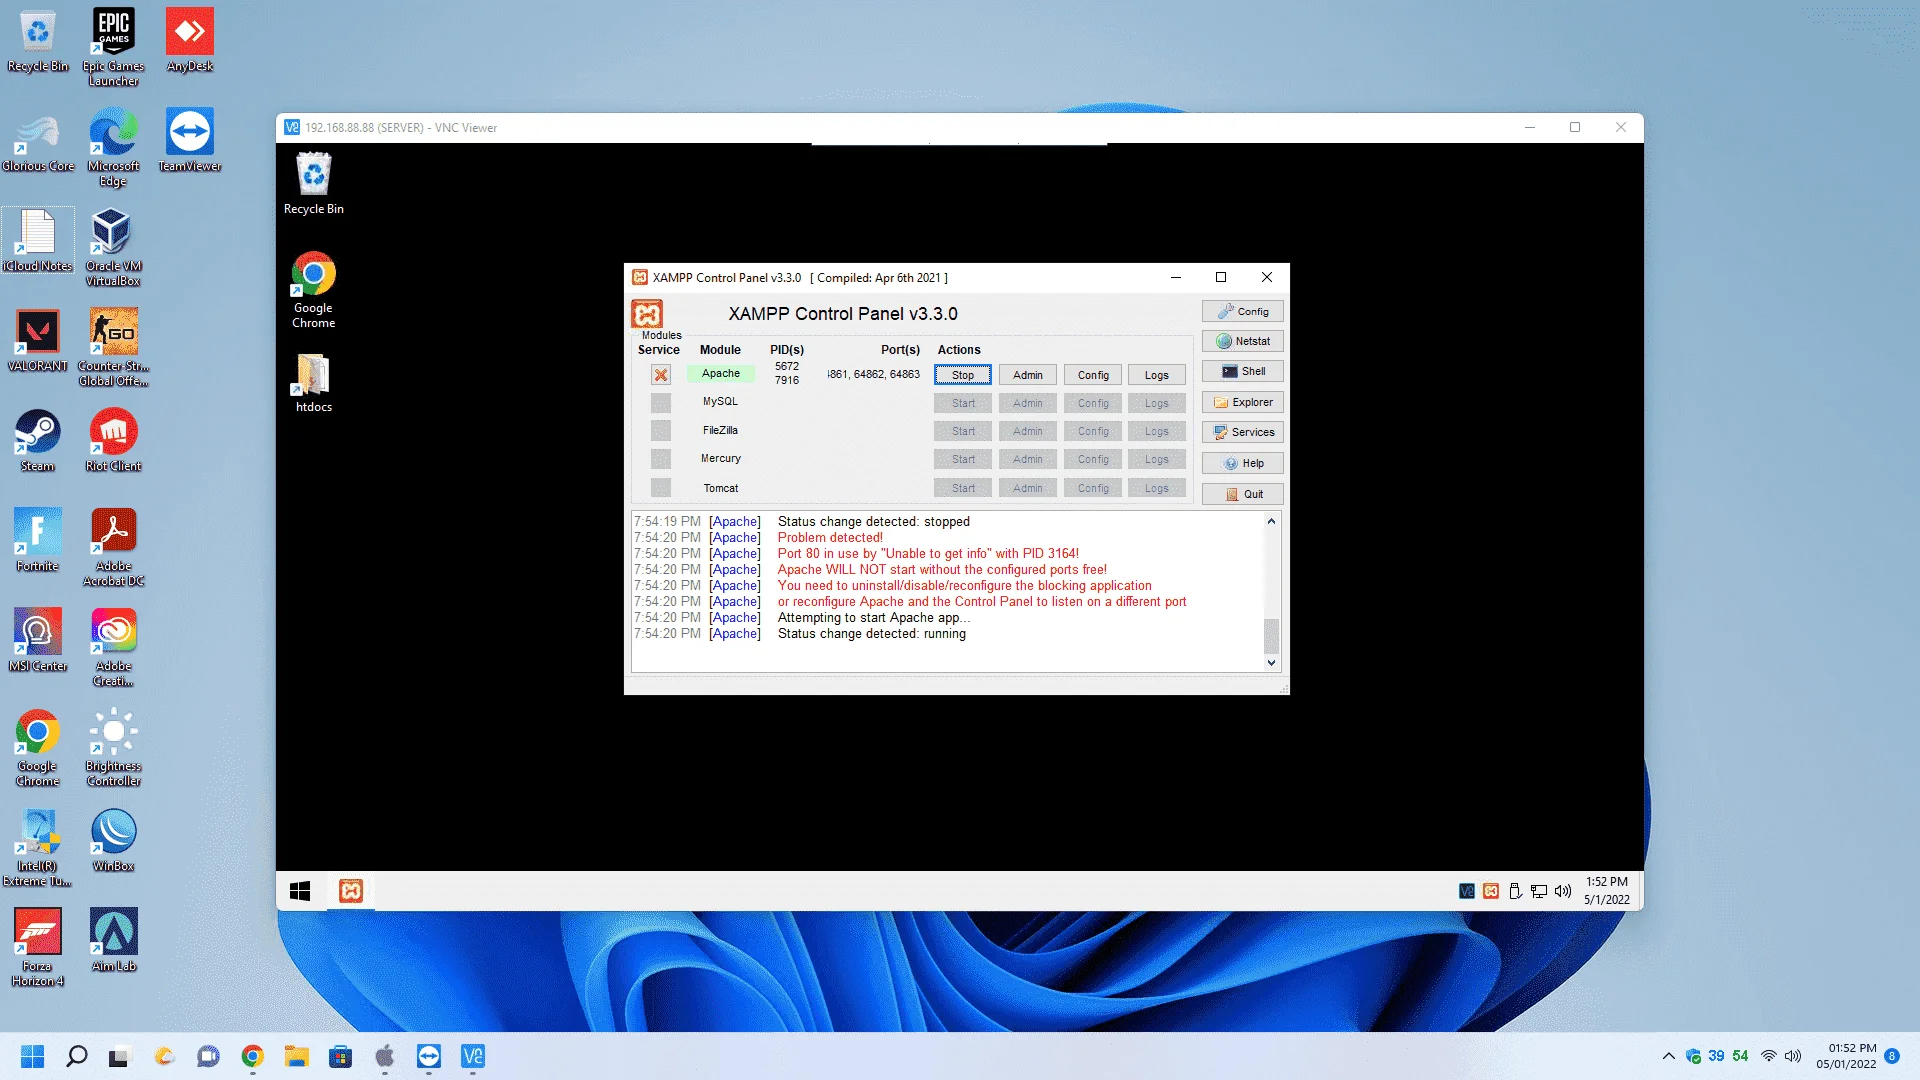
Task: Open host Windows Start button
Action: [32, 1056]
